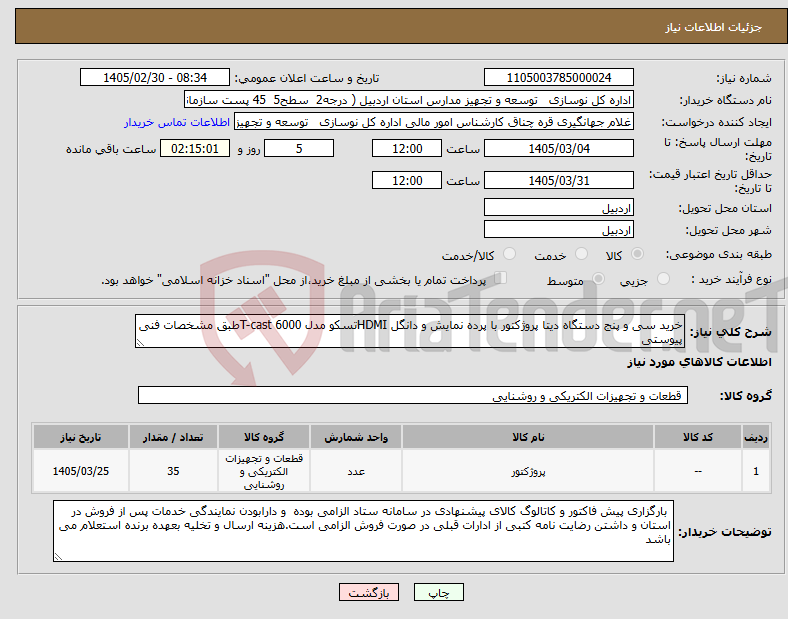Screen dimensions: 788x619
Task: Click the remaining days field showing 5
Action: coord(299,148)
